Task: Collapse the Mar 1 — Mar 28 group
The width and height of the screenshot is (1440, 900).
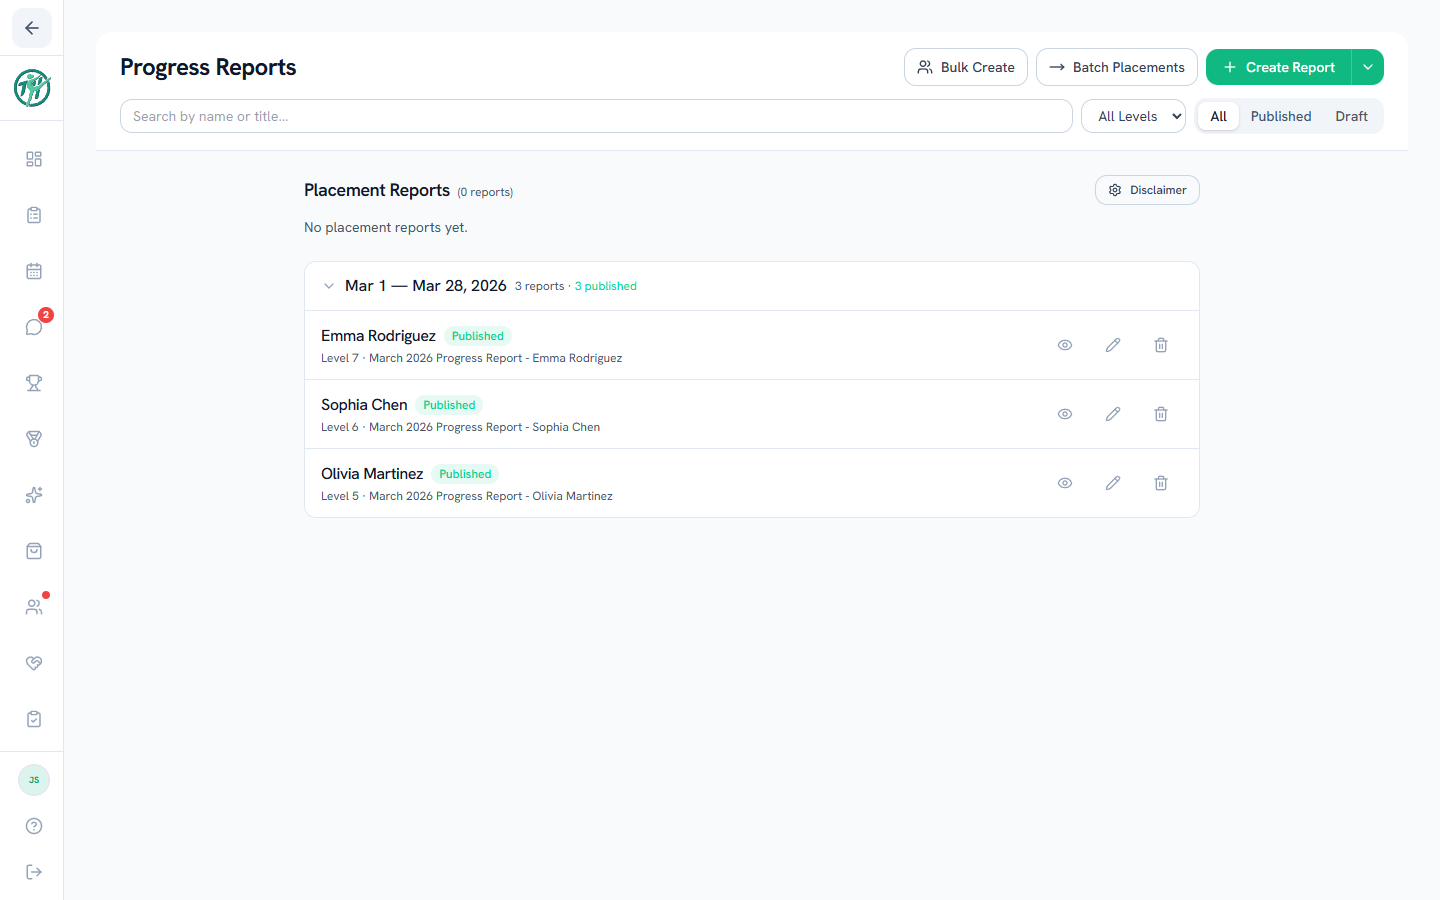Action: click(x=329, y=286)
